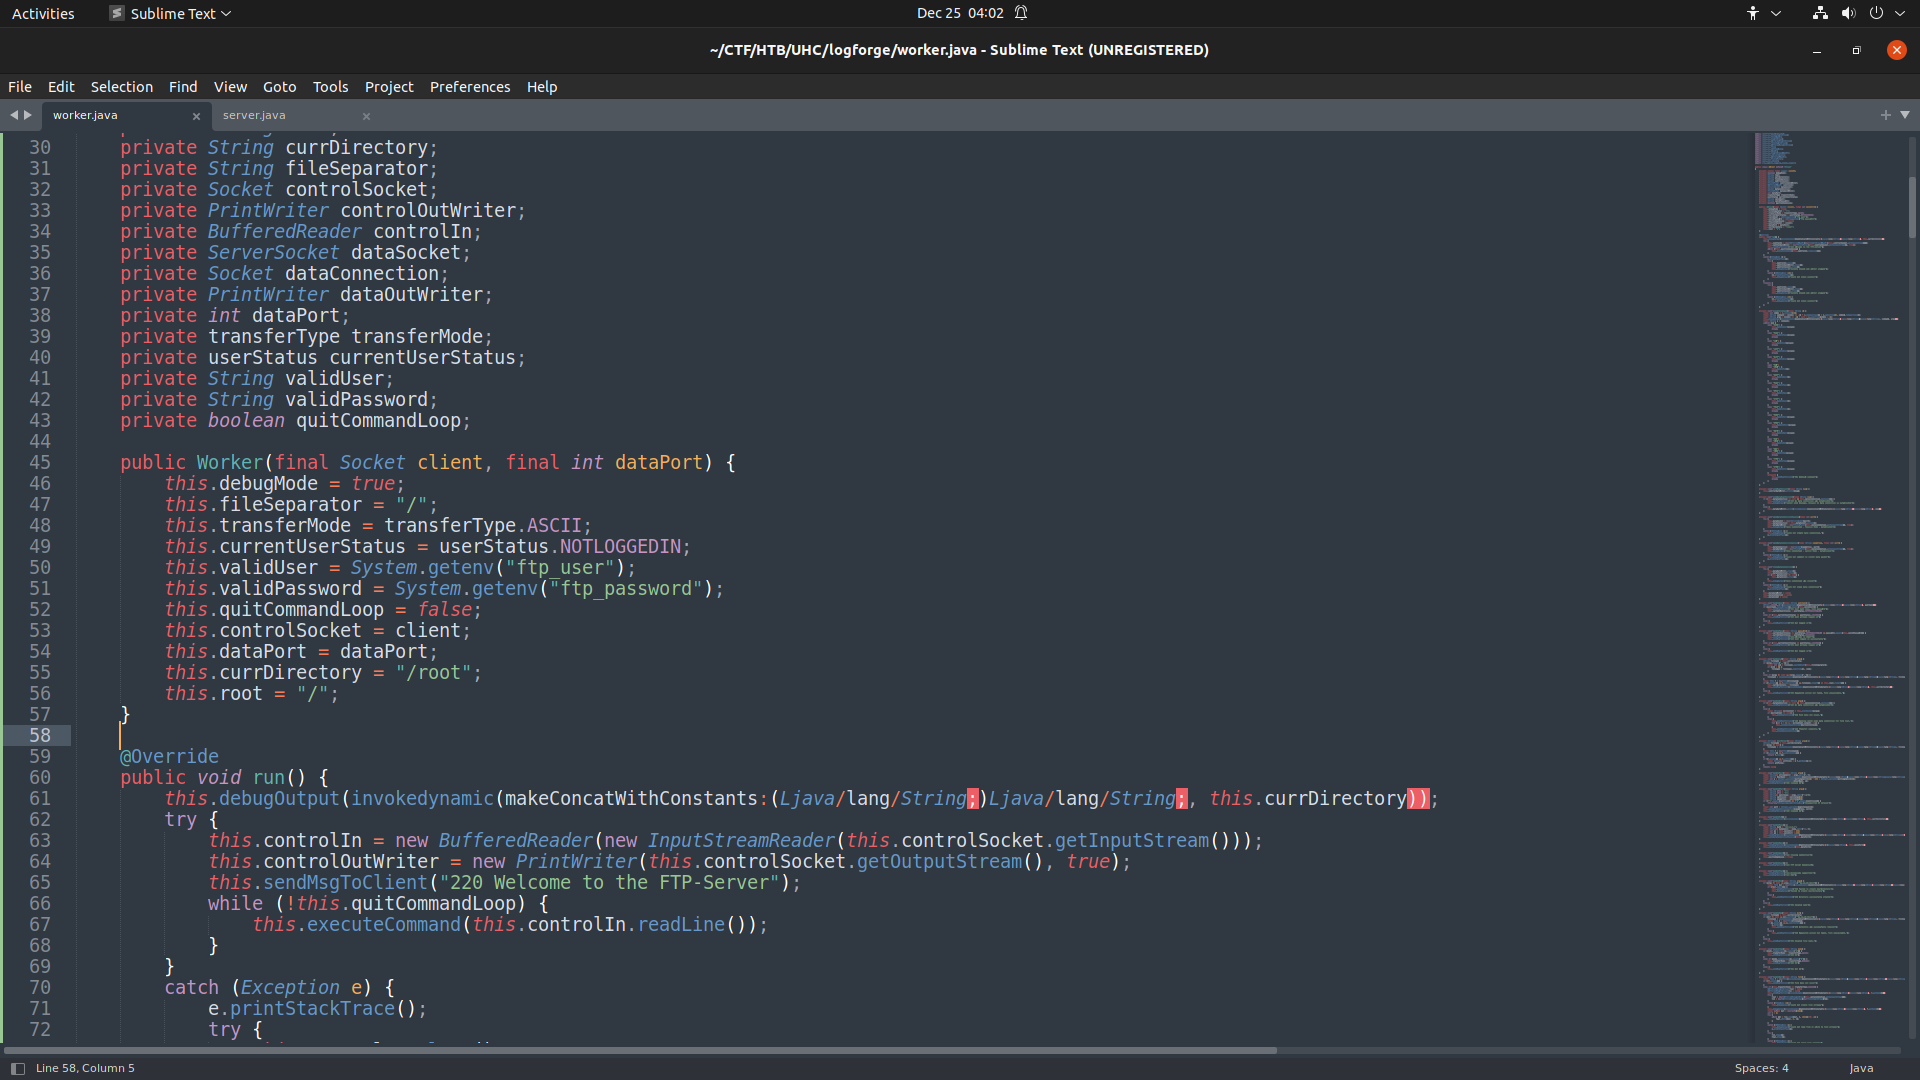Close the server.java tab
Screen dimensions: 1920x1080
click(x=366, y=116)
